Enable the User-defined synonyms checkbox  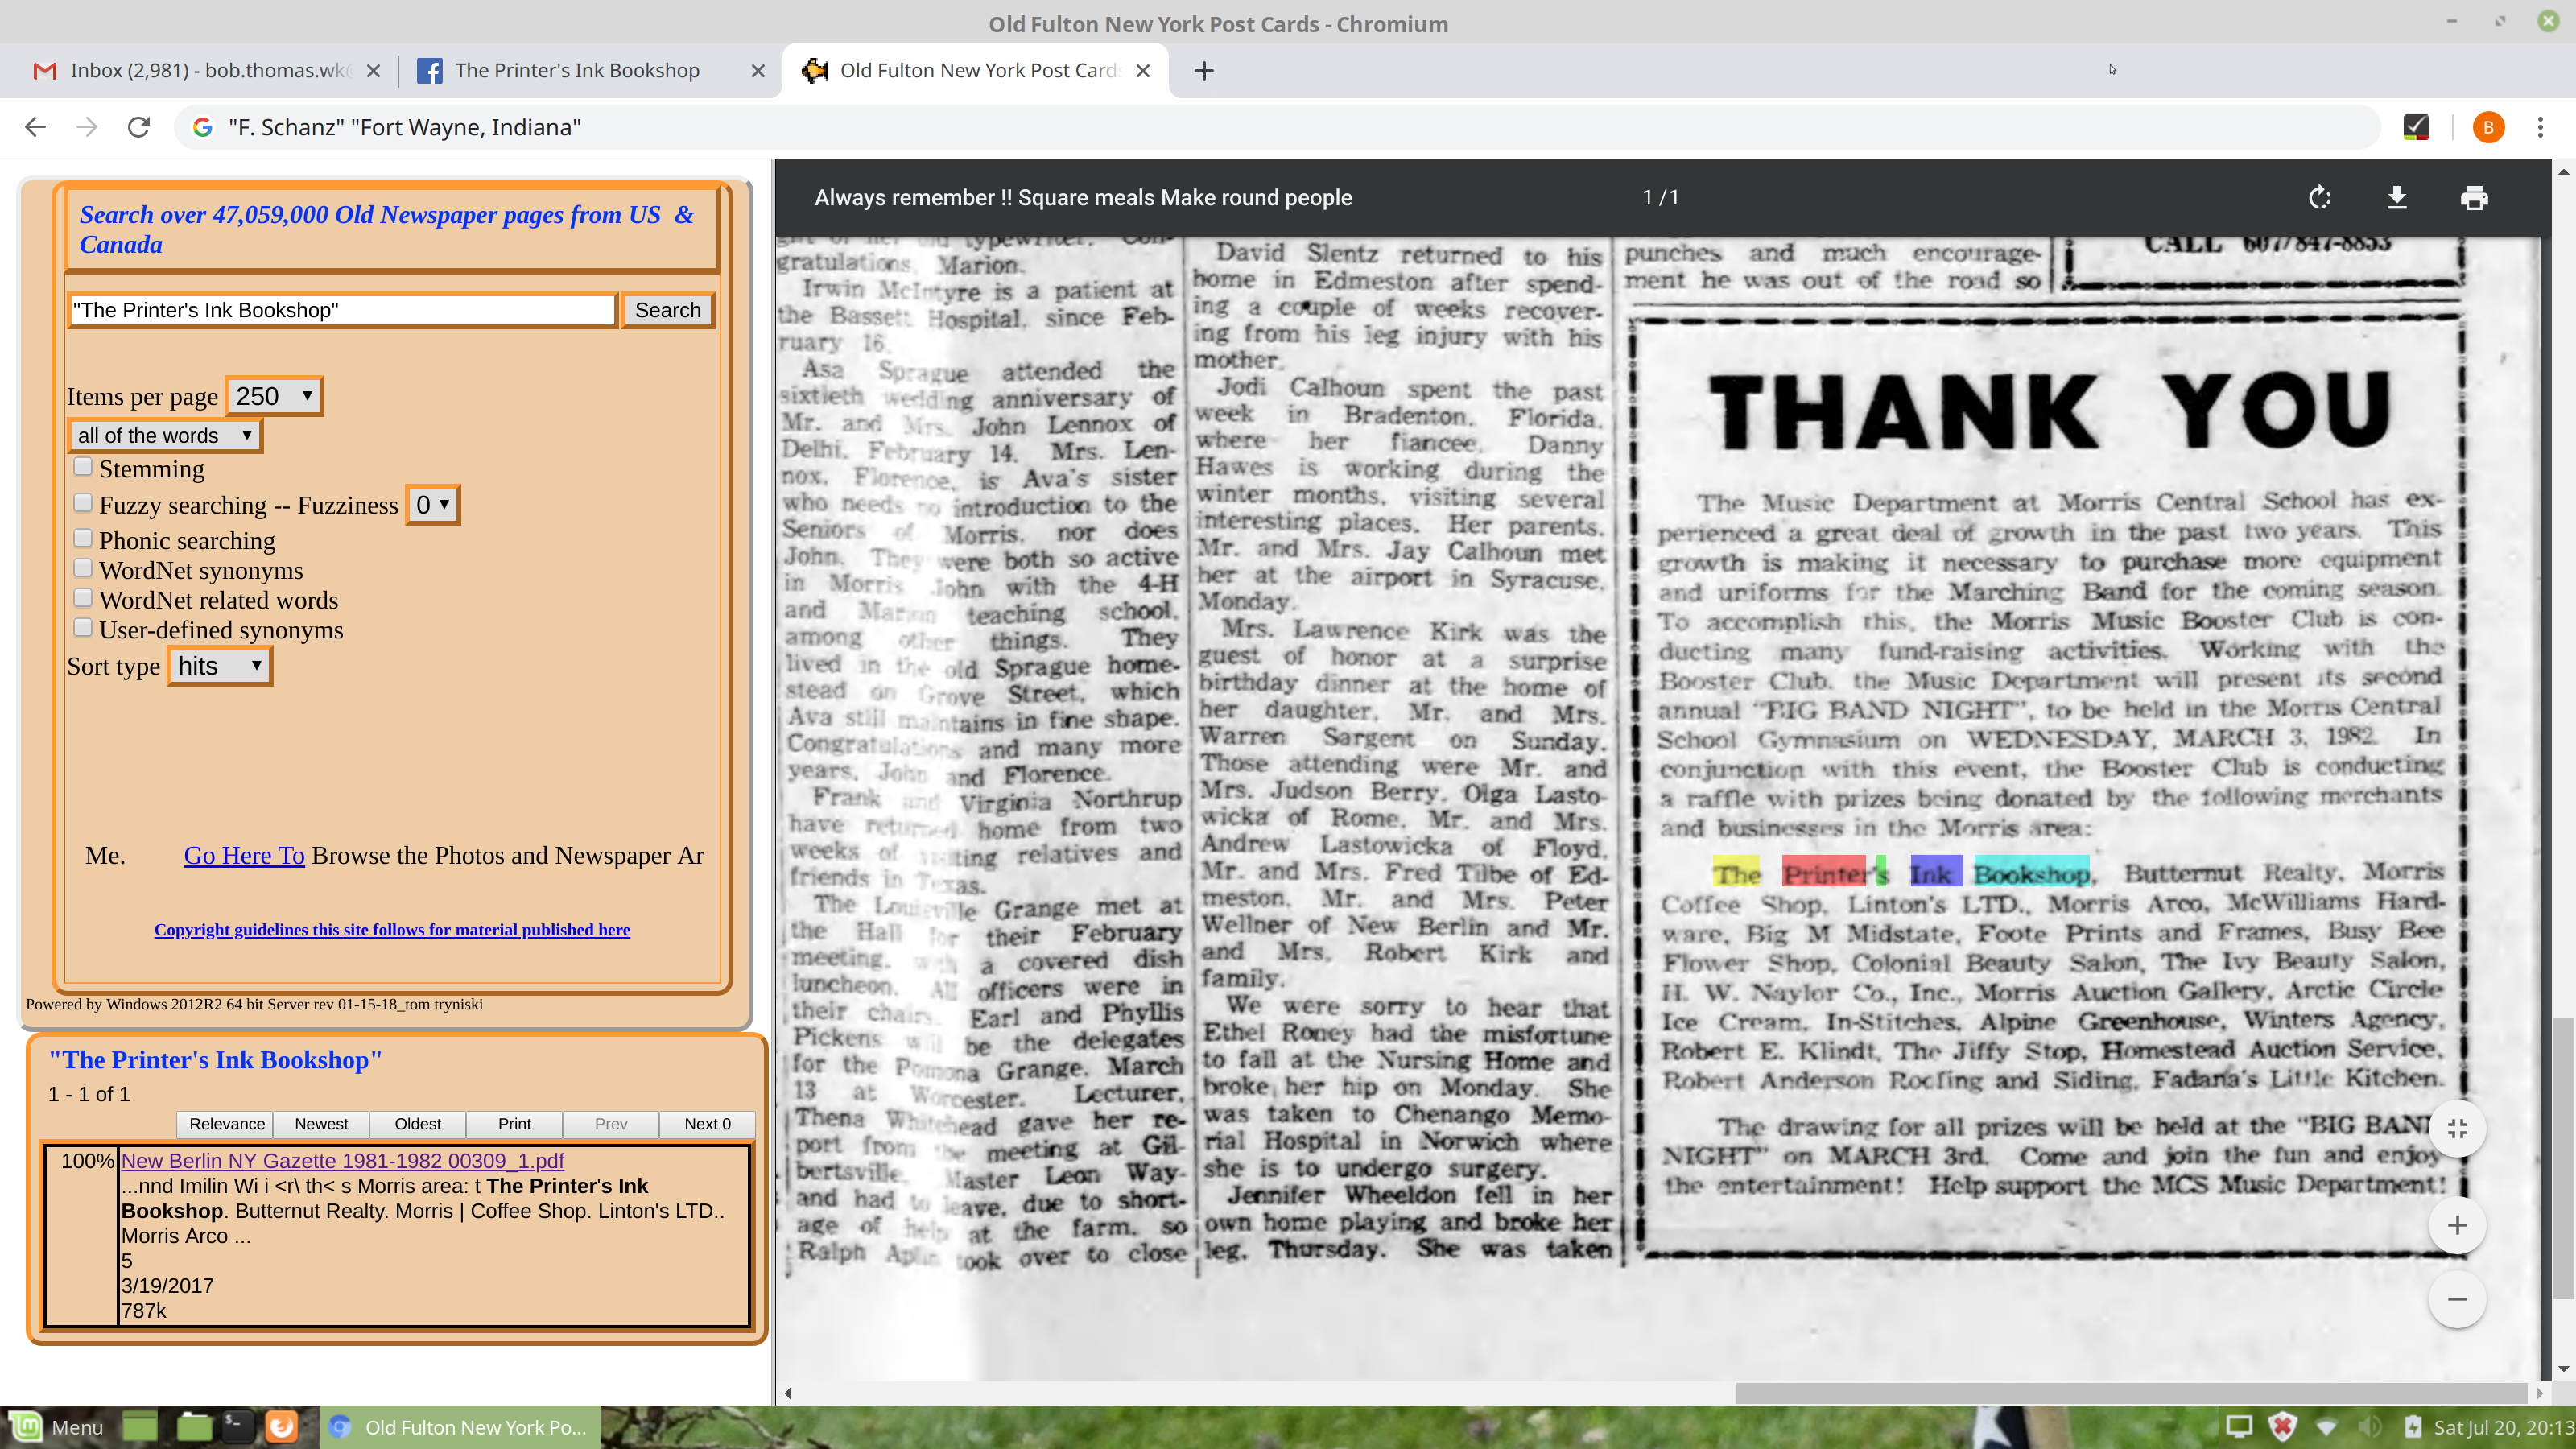[83, 628]
